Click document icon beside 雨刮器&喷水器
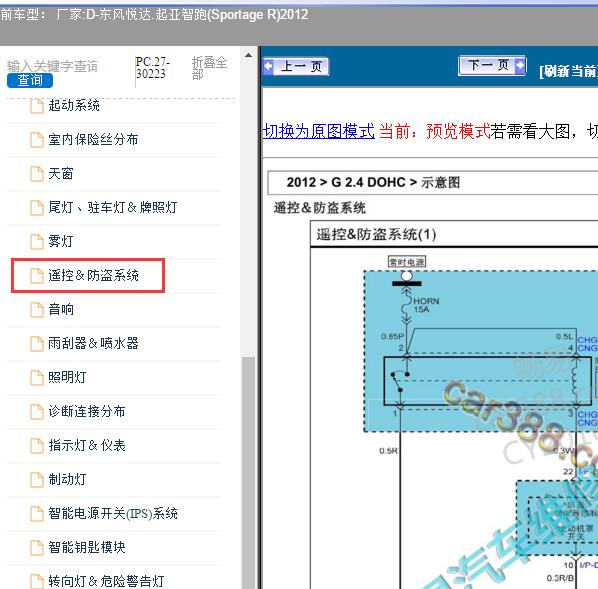The height and width of the screenshot is (589, 598). [37, 343]
